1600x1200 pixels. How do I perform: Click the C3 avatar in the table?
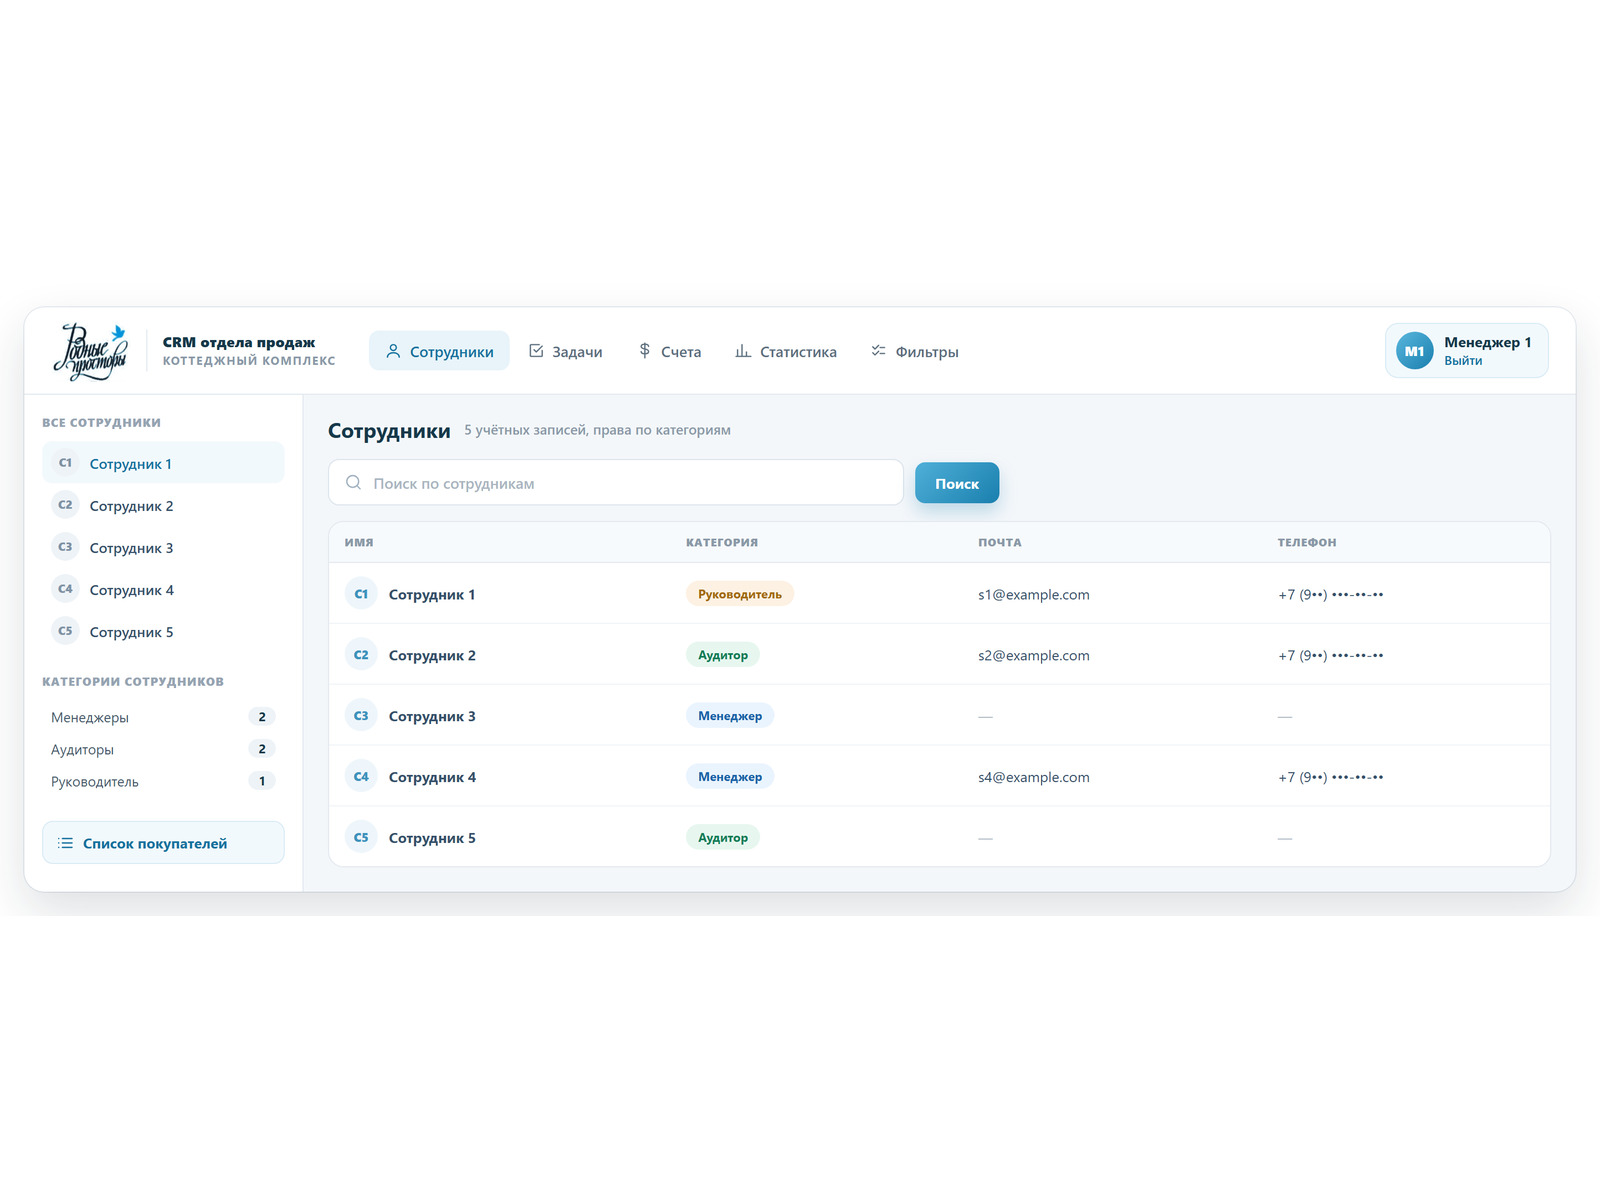click(361, 716)
